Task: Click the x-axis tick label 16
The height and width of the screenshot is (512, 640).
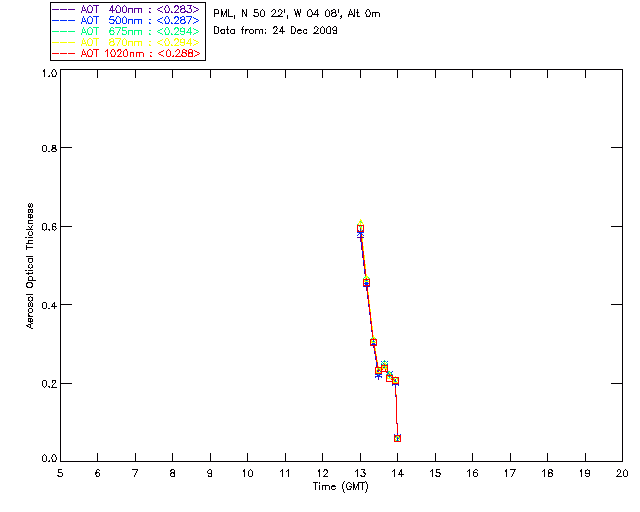Action: click(x=472, y=473)
